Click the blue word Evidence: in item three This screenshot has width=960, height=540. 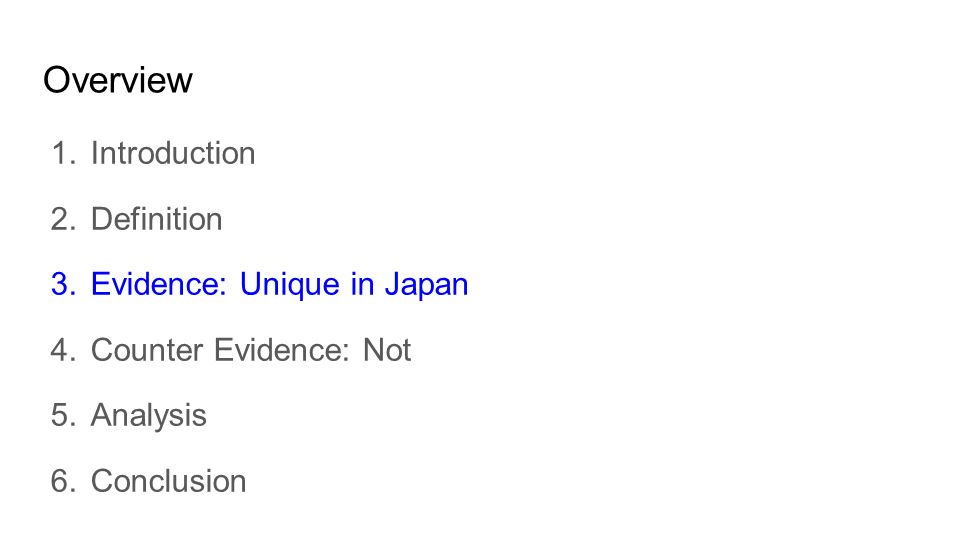tap(159, 284)
